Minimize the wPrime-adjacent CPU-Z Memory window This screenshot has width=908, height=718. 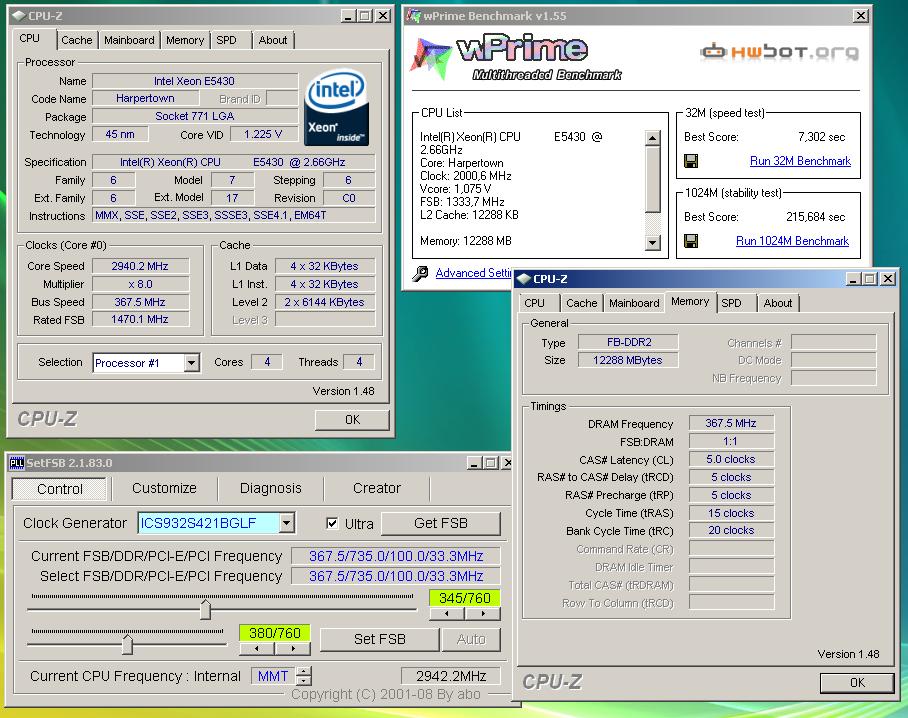[854, 279]
